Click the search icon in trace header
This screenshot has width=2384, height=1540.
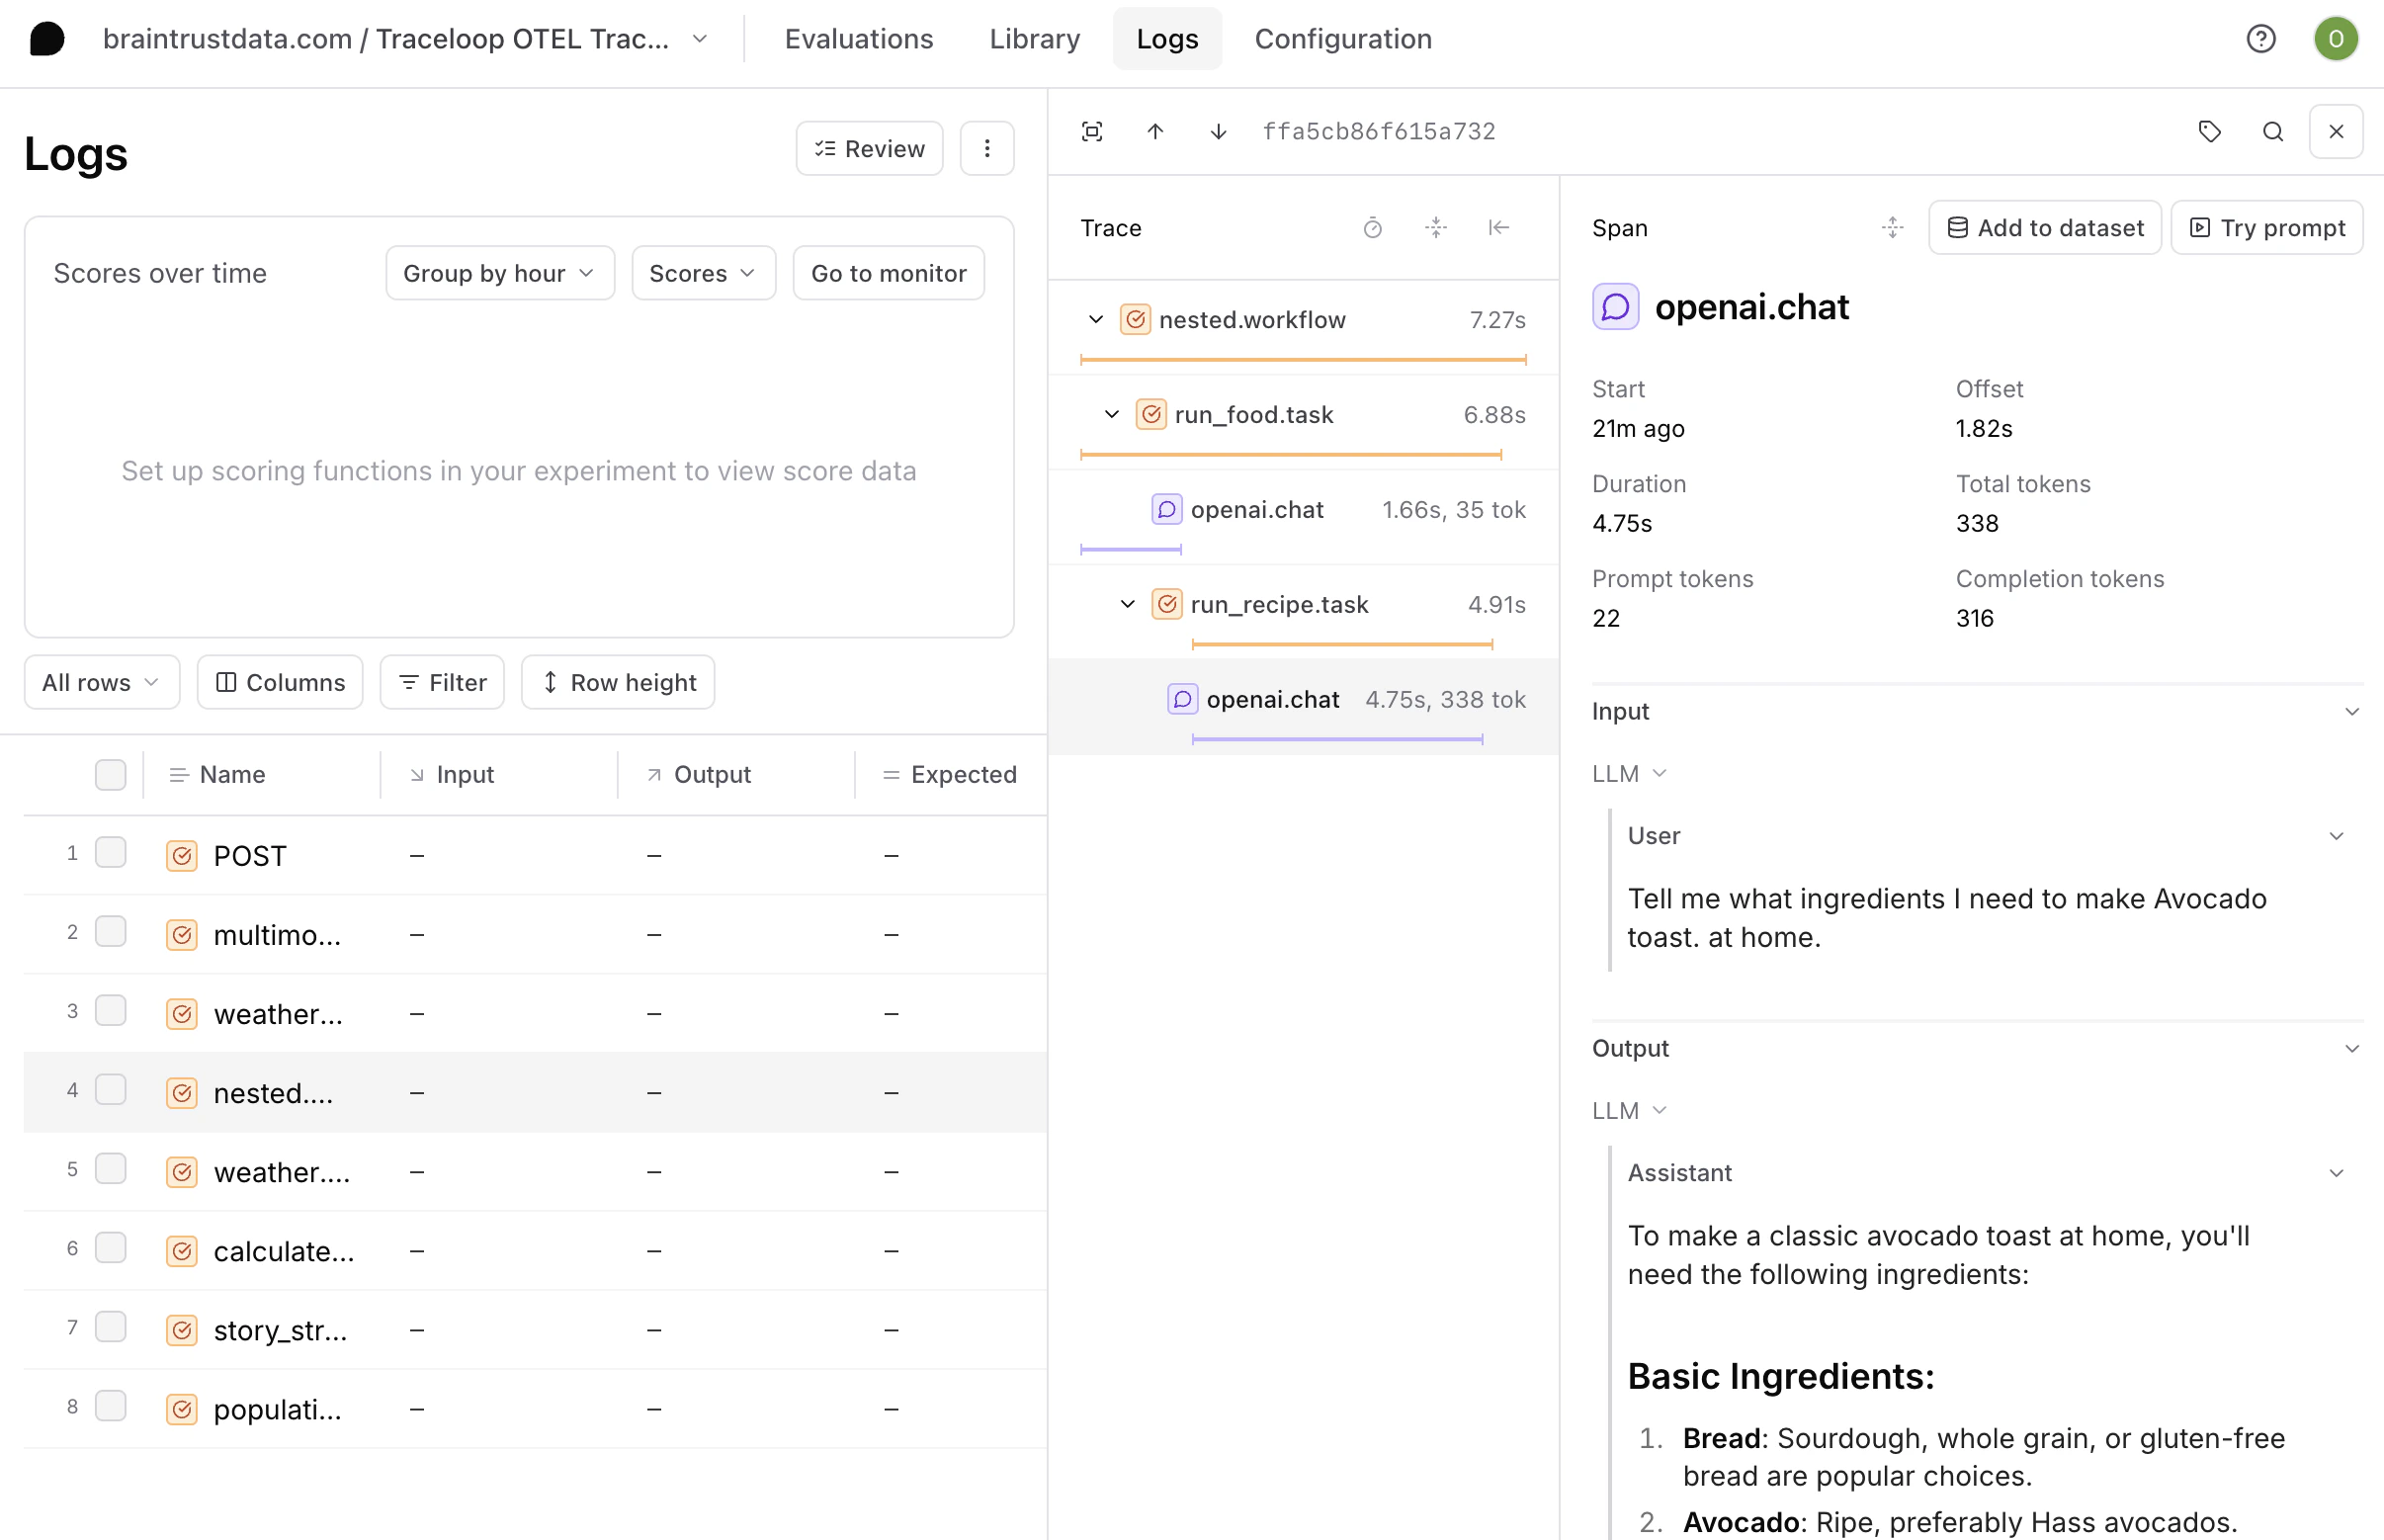click(x=2272, y=131)
